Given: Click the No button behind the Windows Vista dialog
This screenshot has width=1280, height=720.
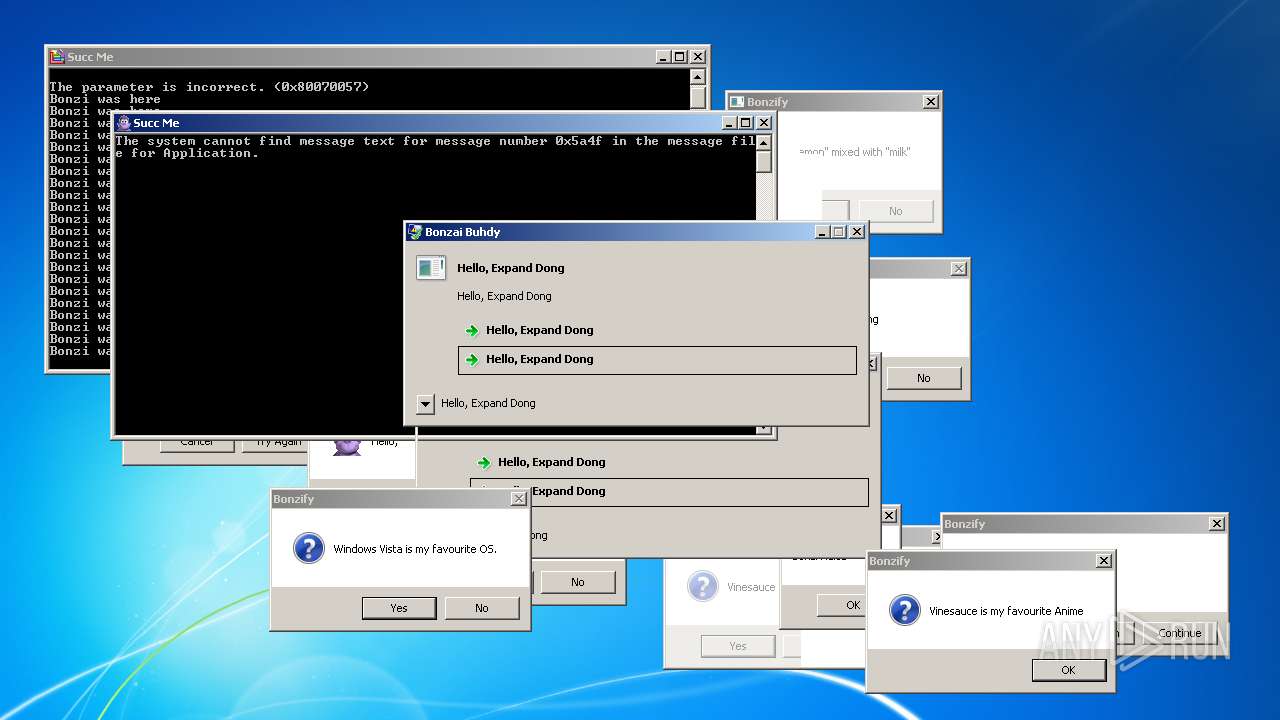Looking at the screenshot, I should click(577, 582).
